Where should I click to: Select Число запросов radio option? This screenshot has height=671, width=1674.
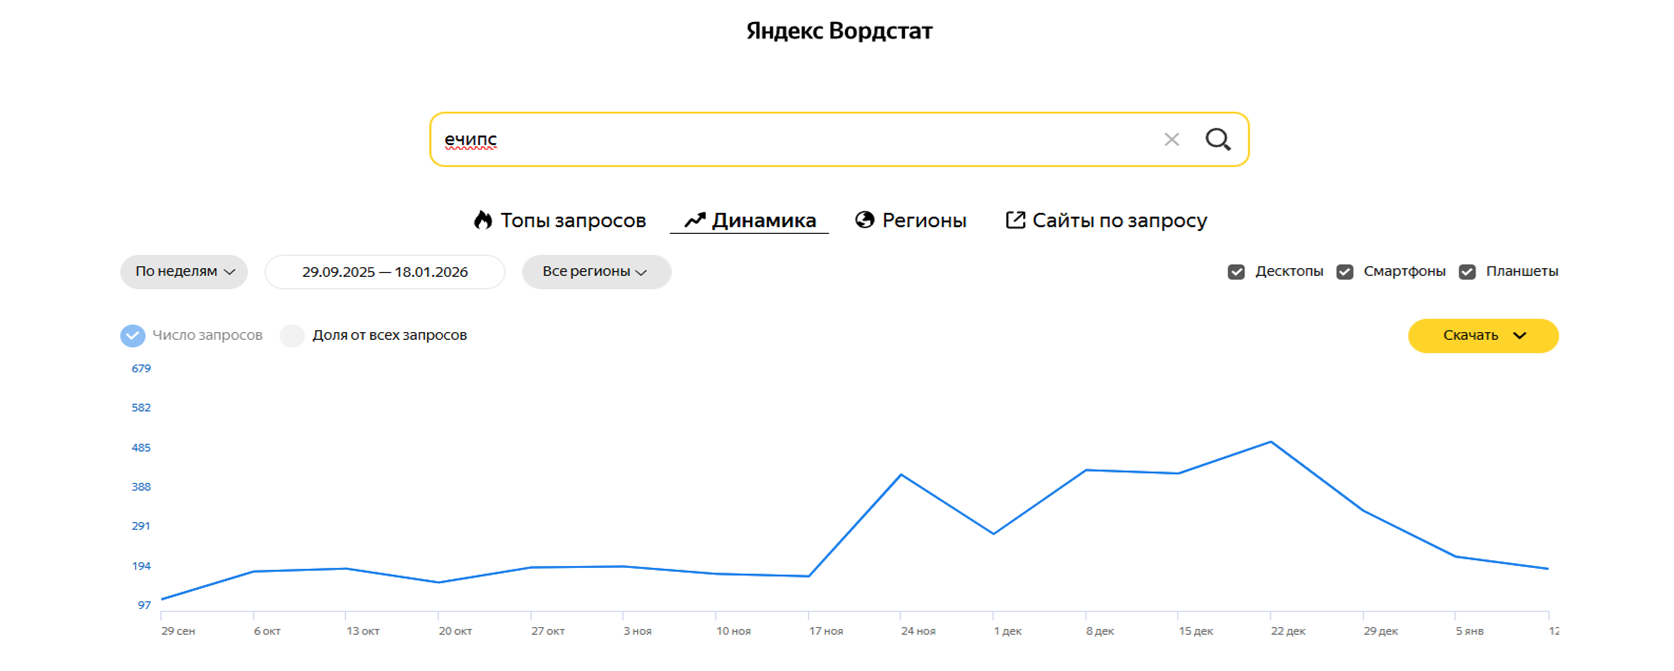click(133, 336)
